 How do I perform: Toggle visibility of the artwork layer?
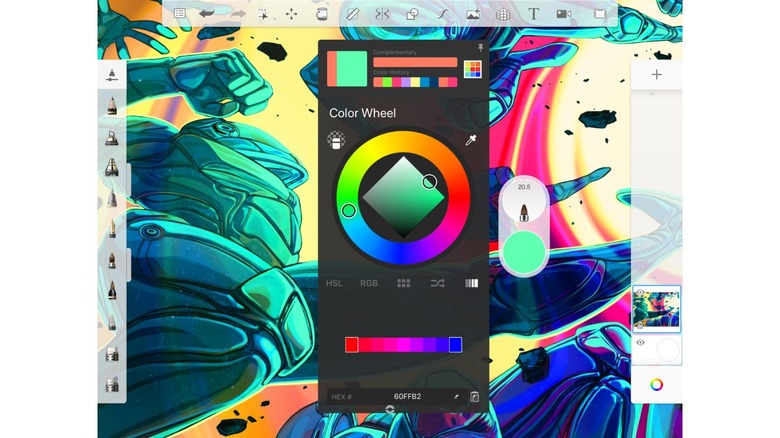click(x=640, y=294)
